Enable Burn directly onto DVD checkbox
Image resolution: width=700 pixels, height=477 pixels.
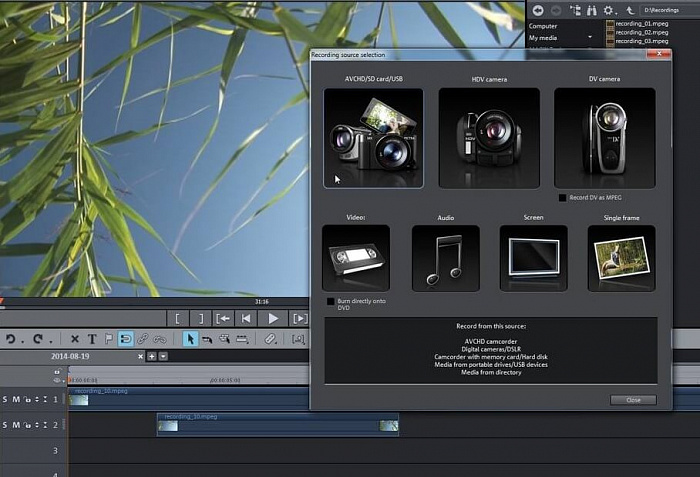click(x=330, y=301)
